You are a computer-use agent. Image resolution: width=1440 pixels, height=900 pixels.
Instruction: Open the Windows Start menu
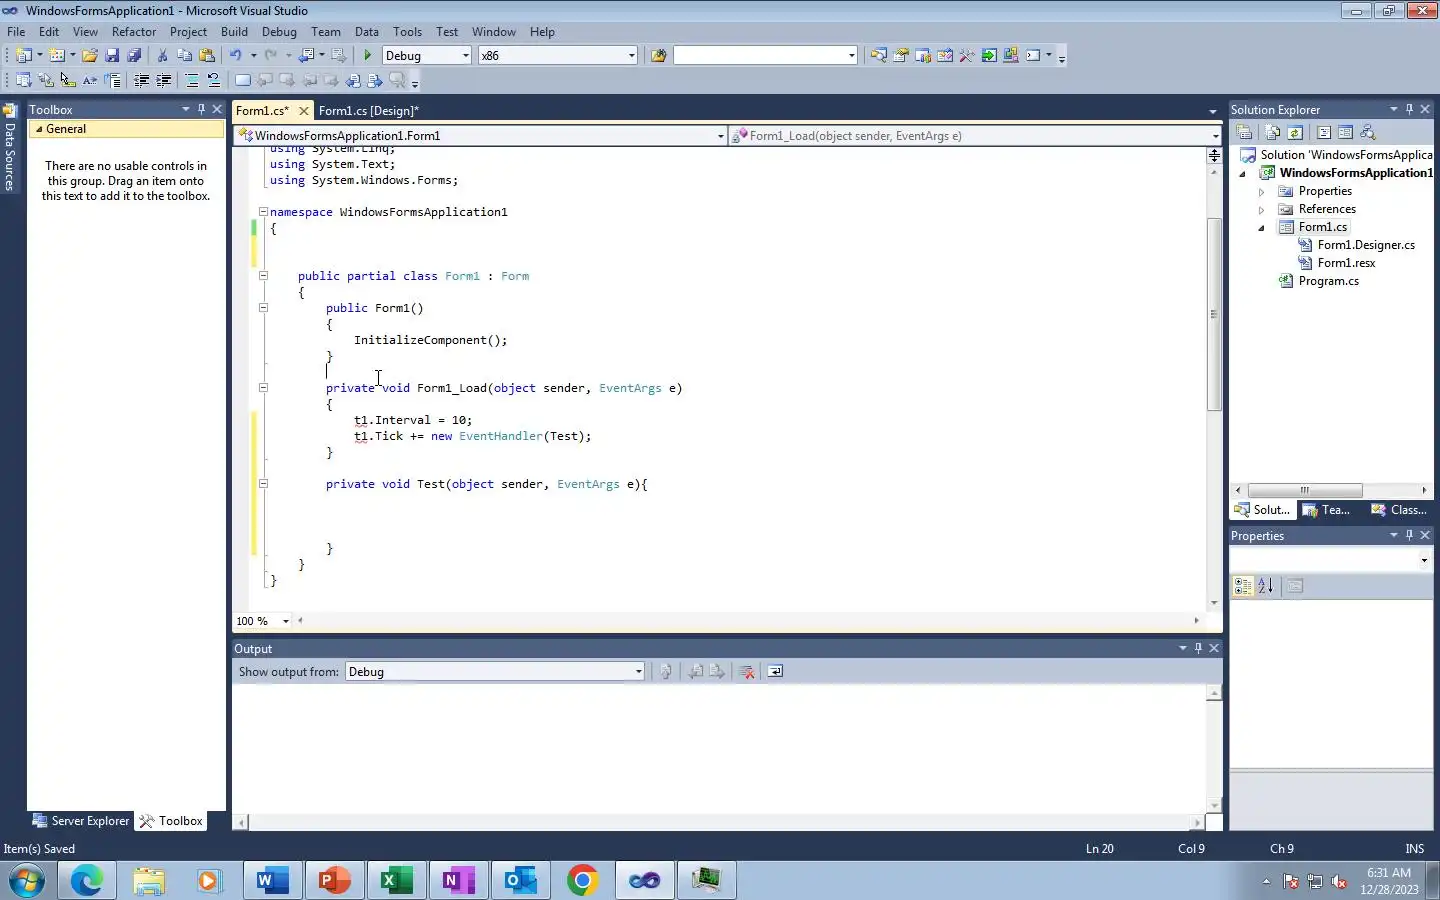pyautogui.click(x=27, y=880)
